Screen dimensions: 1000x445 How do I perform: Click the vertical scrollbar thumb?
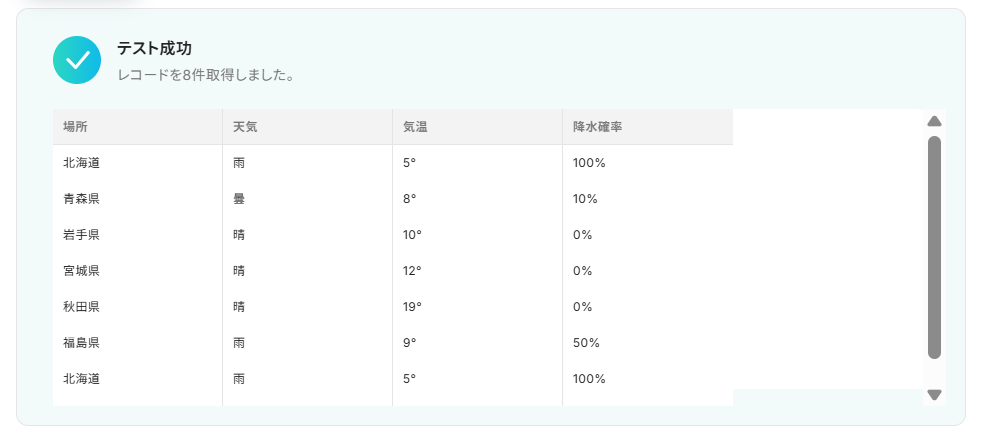(934, 247)
